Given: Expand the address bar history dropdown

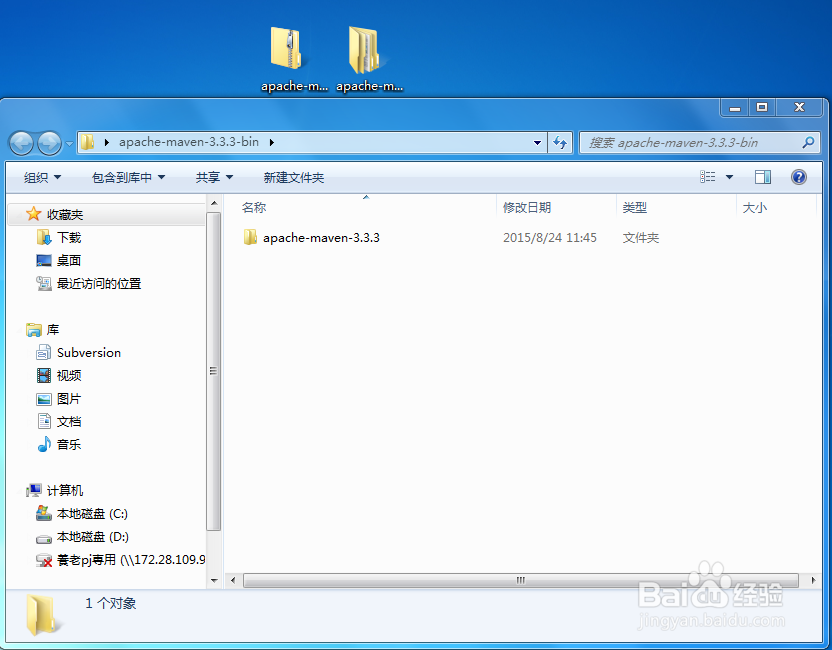Looking at the screenshot, I should pos(537,142).
